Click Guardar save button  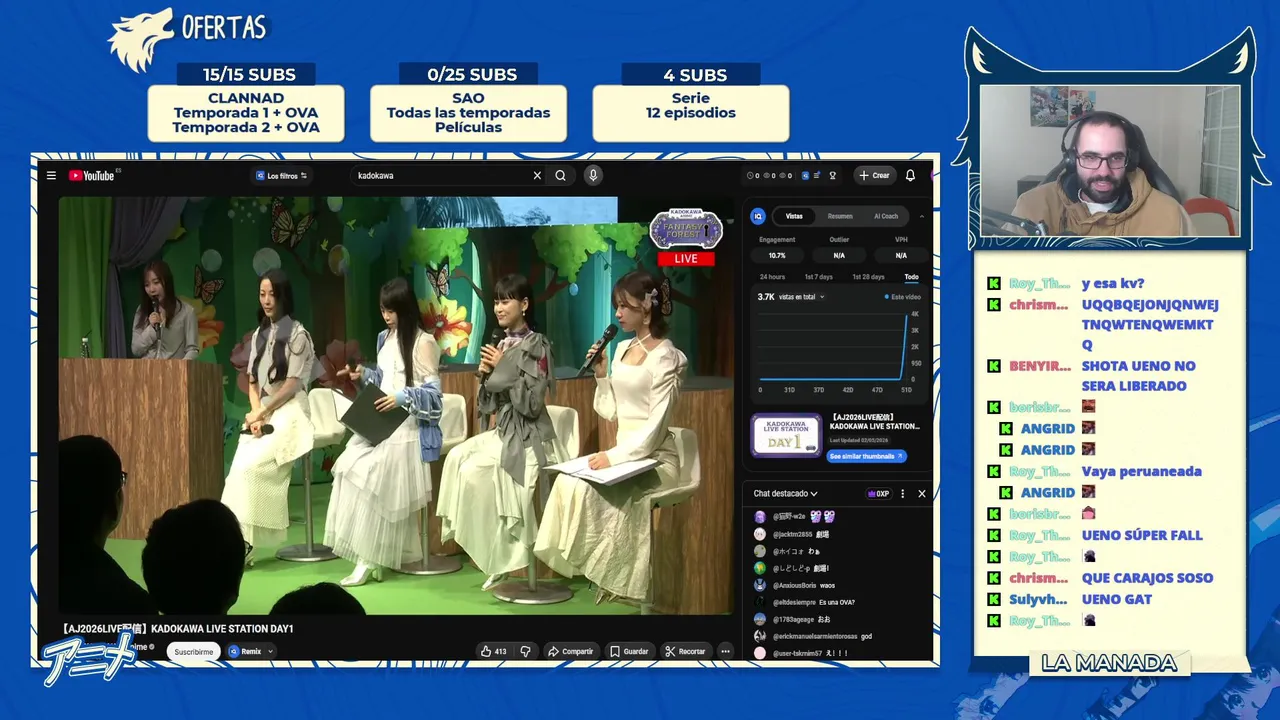click(x=629, y=651)
